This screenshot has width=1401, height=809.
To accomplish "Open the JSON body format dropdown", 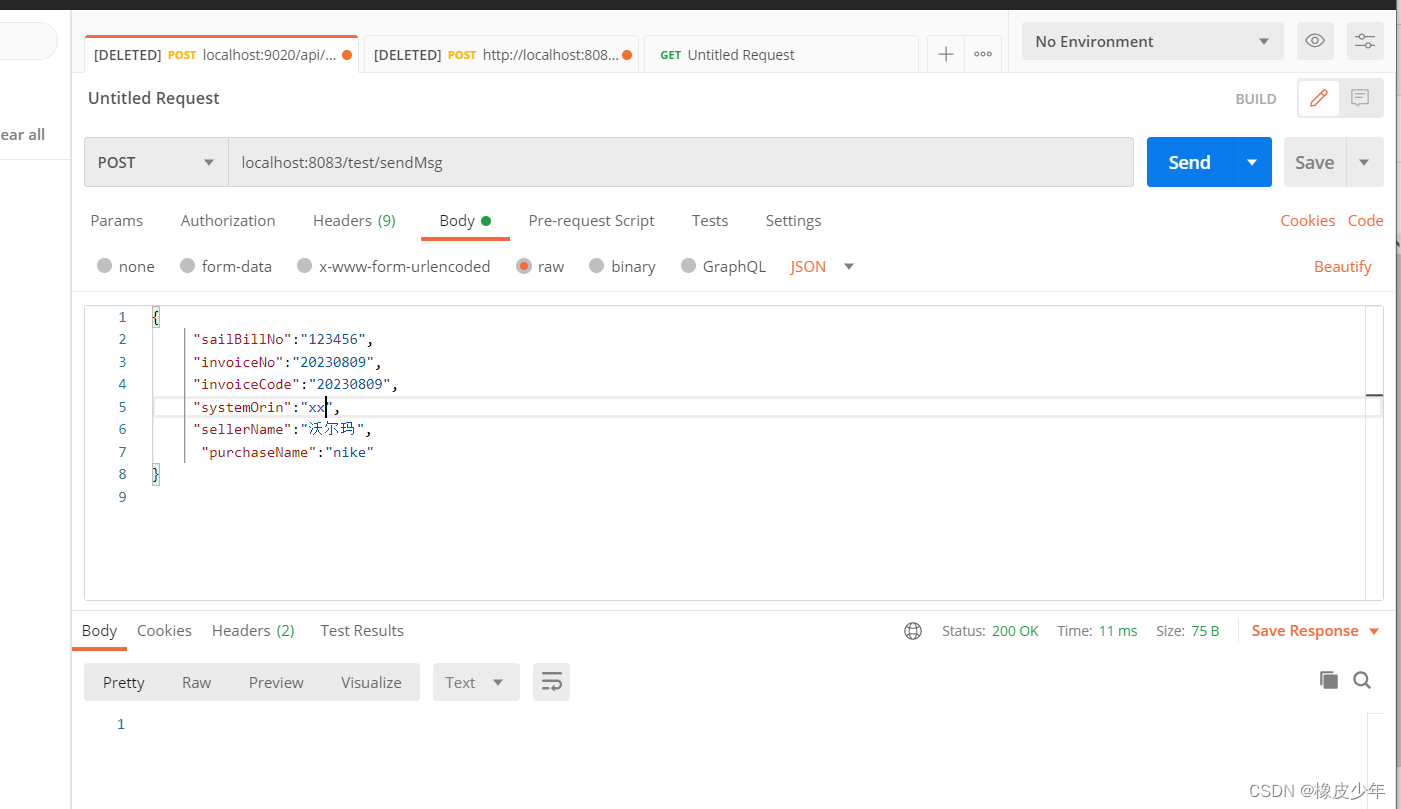I will tap(822, 266).
